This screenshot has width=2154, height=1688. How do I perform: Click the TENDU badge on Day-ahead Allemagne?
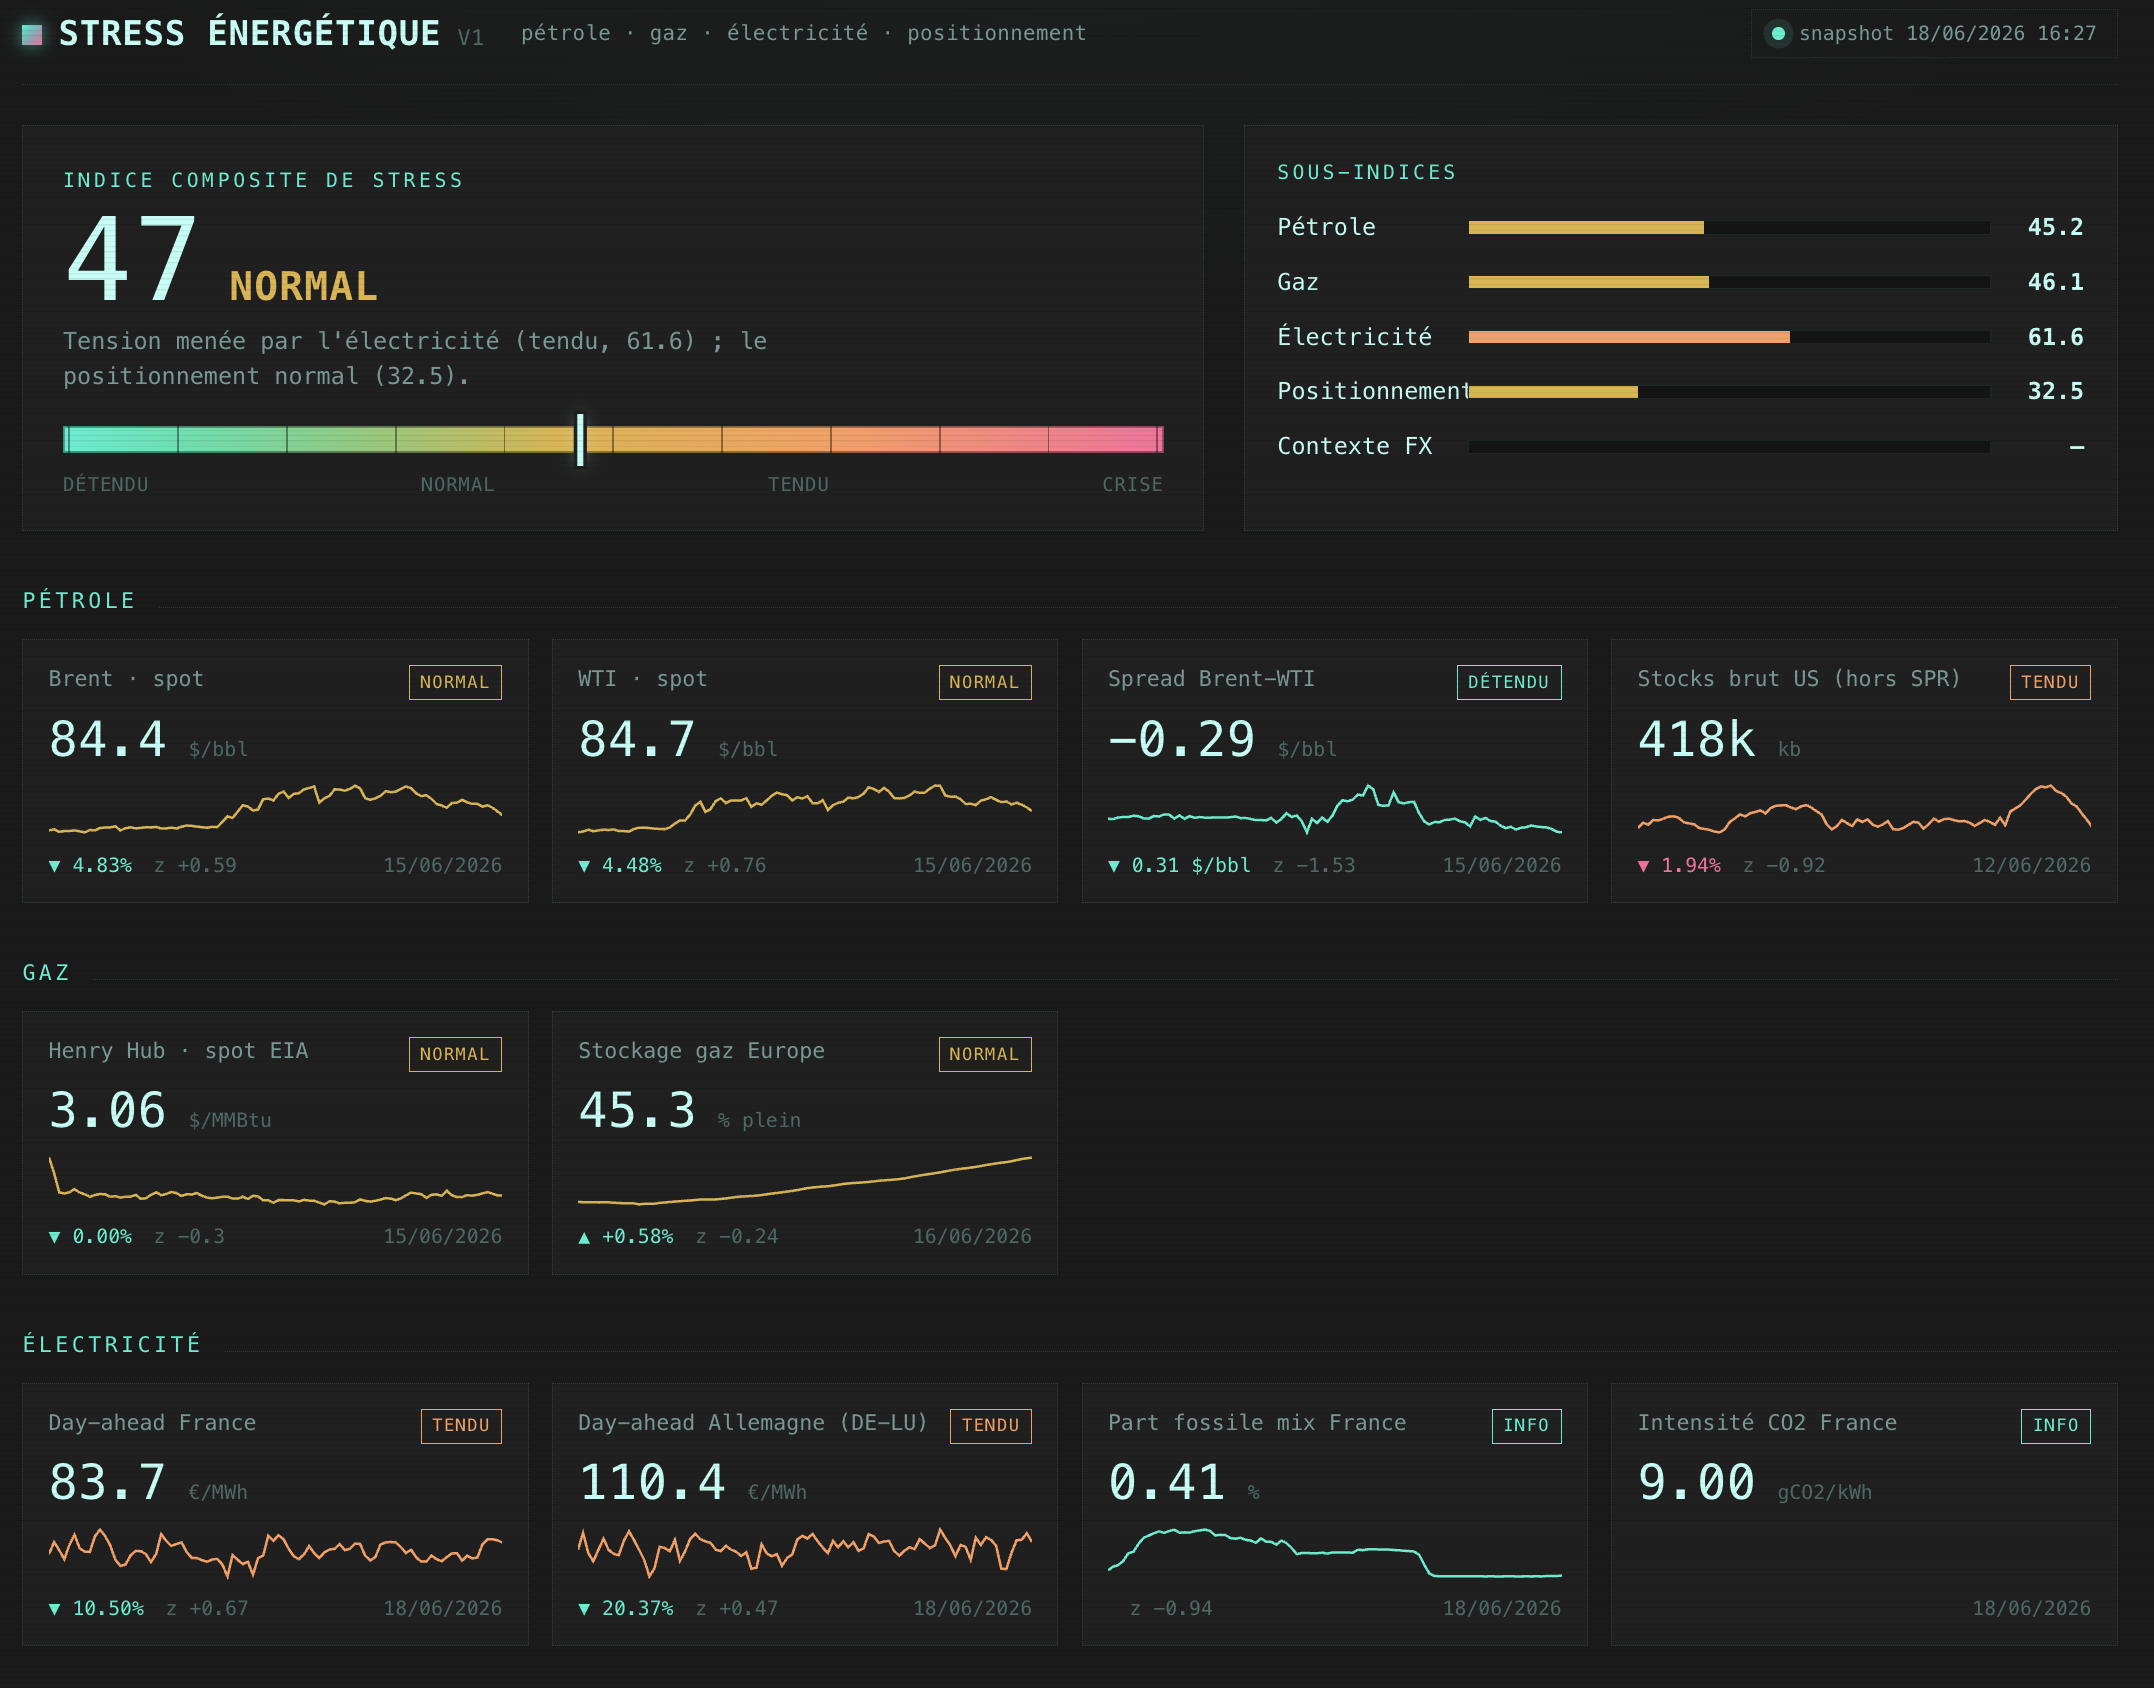991,1425
